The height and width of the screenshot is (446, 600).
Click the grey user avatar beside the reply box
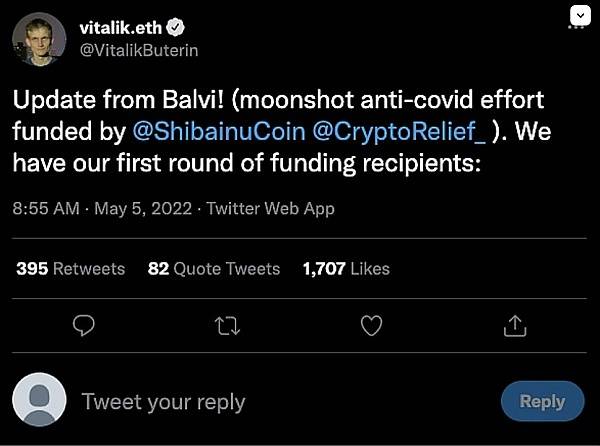point(39,400)
